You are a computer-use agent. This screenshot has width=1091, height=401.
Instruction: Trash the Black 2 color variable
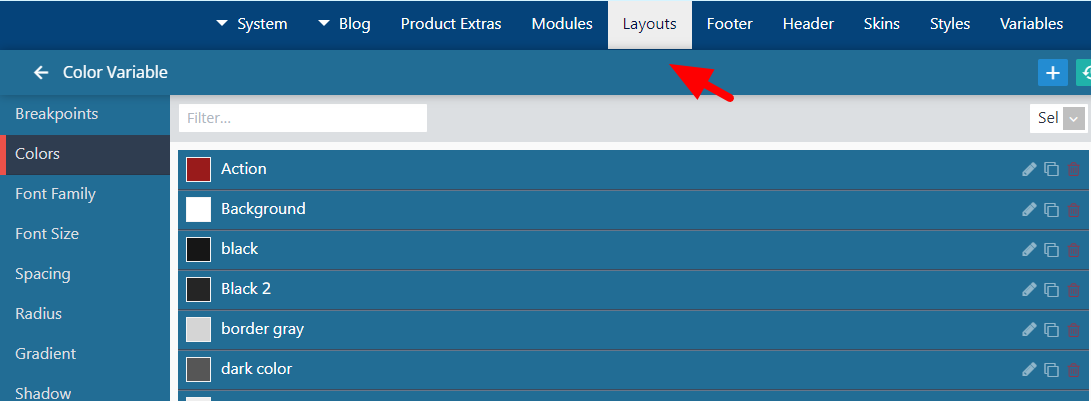tap(1074, 290)
